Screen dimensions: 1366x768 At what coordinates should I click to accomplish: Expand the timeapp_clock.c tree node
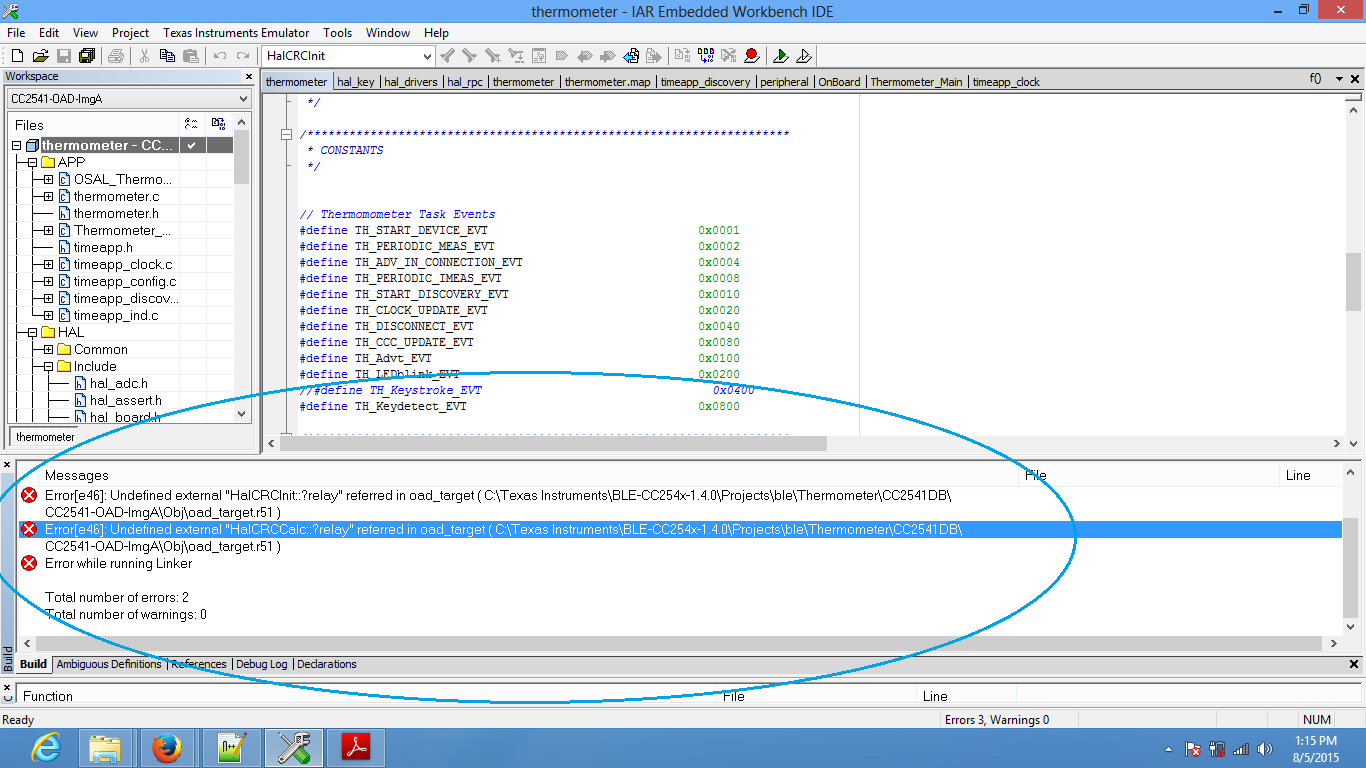(48, 264)
